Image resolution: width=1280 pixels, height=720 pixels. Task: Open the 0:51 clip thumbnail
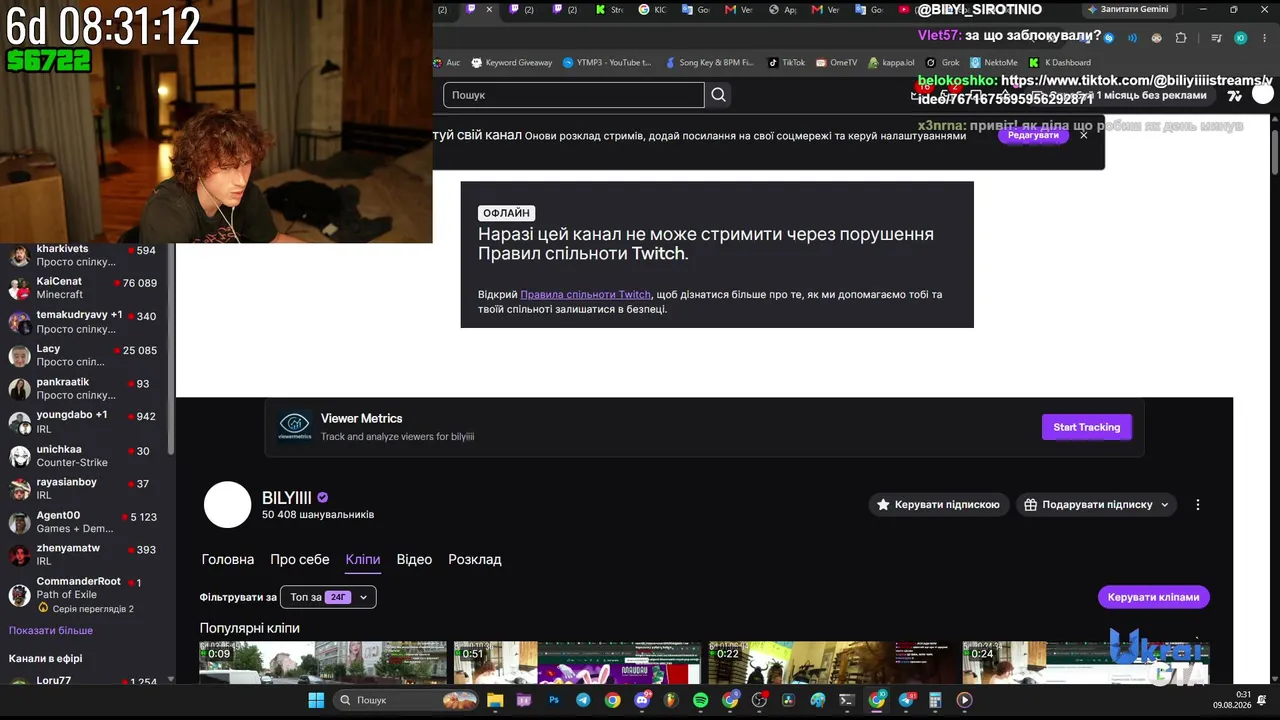(577, 663)
